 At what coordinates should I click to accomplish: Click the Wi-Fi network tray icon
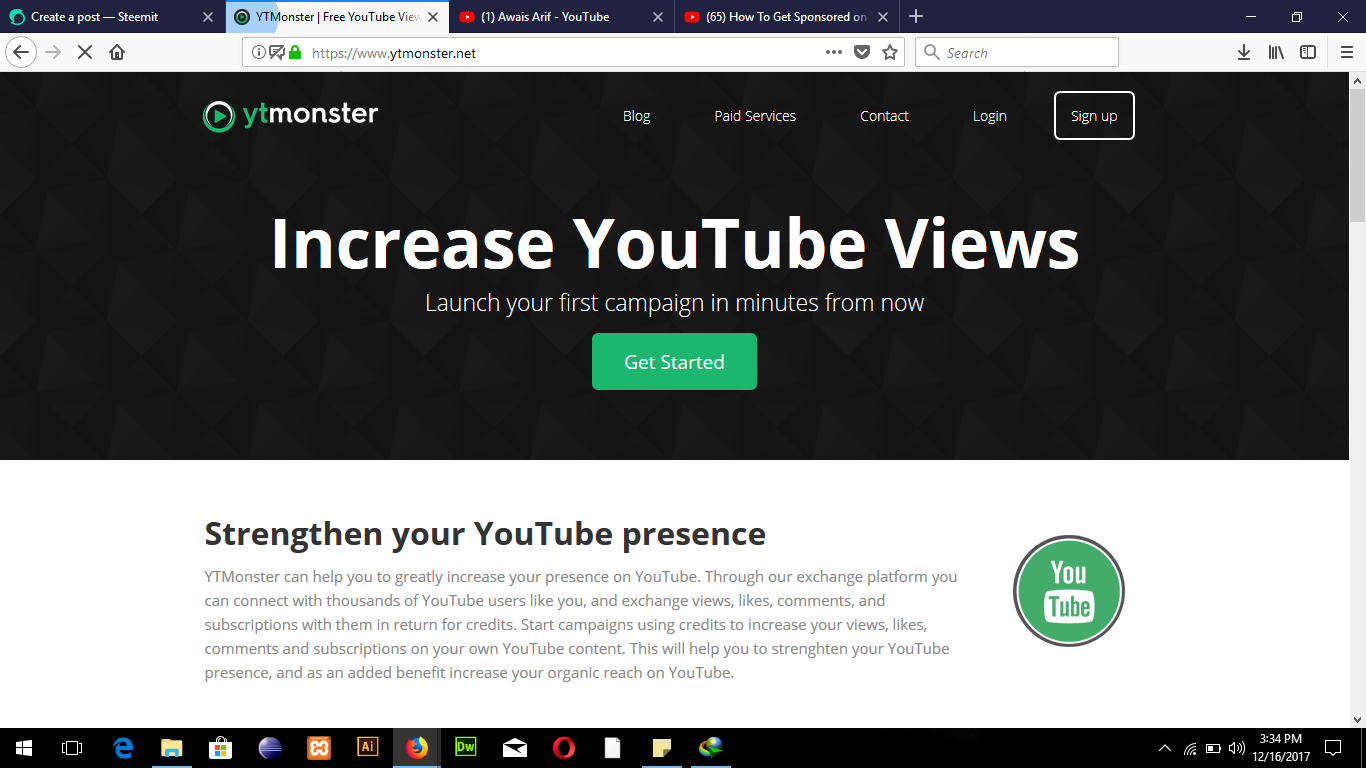pyautogui.click(x=1190, y=748)
